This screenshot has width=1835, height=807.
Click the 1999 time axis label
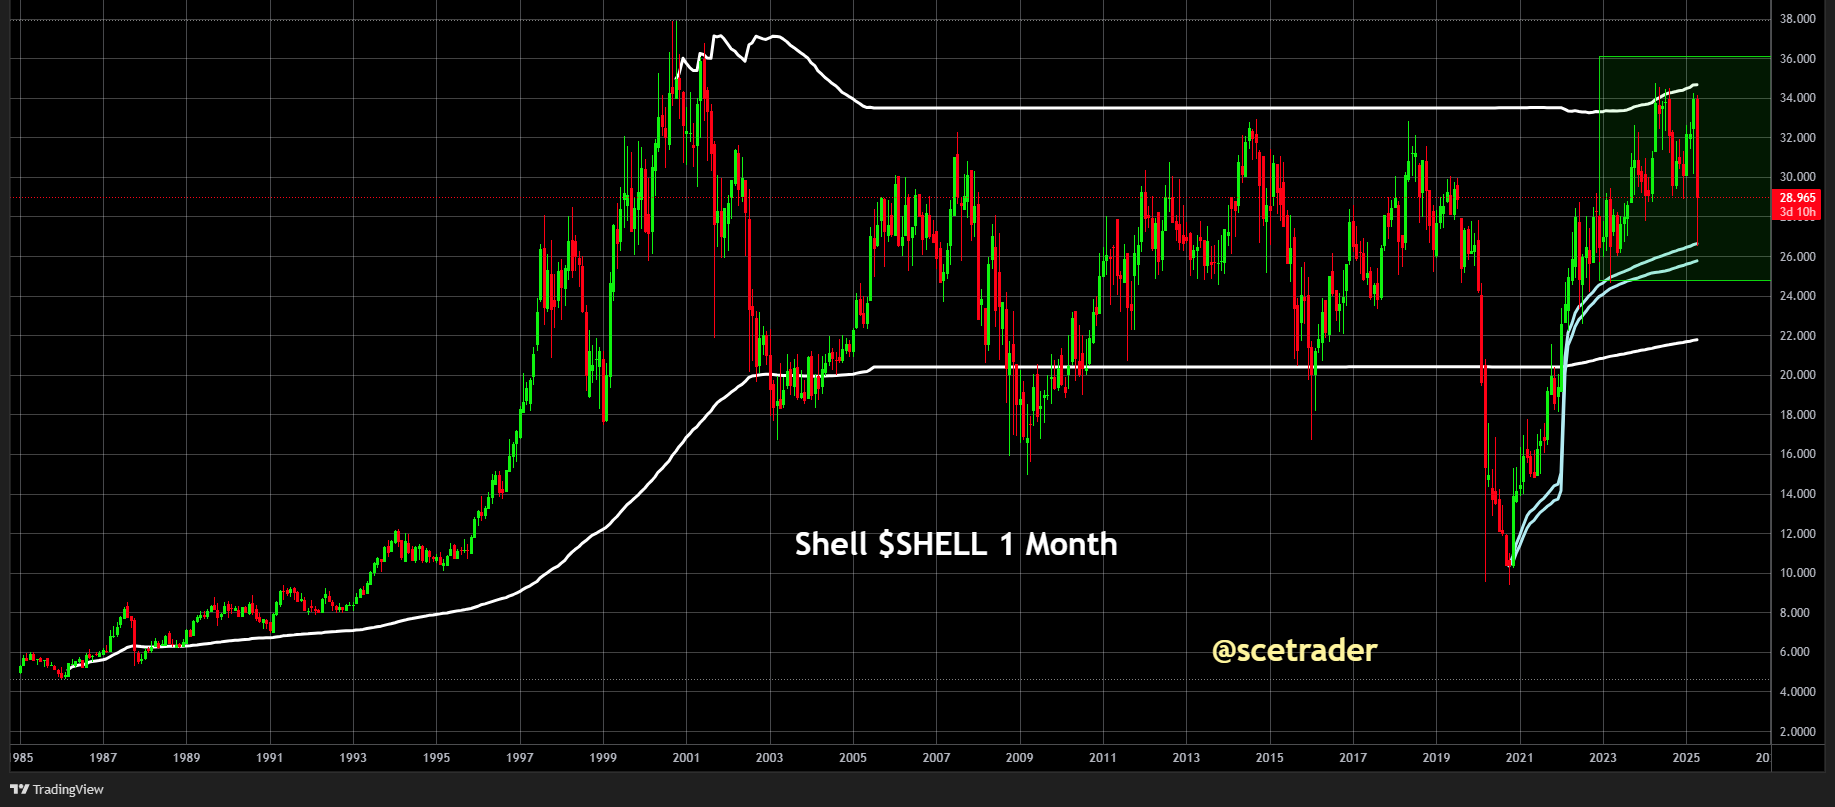tap(603, 758)
